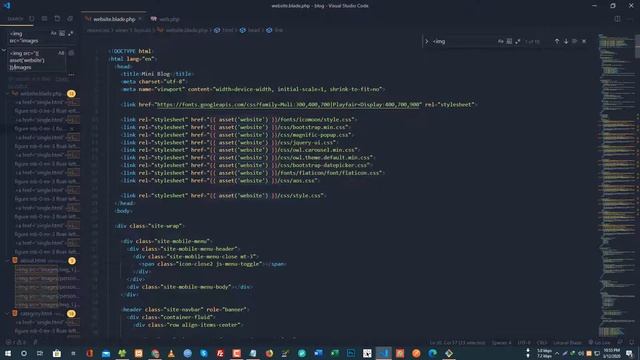The image size is (640, 360).
Task: Click the Visual Studio Code taskbar icon
Action: pyautogui.click(x=384, y=353)
